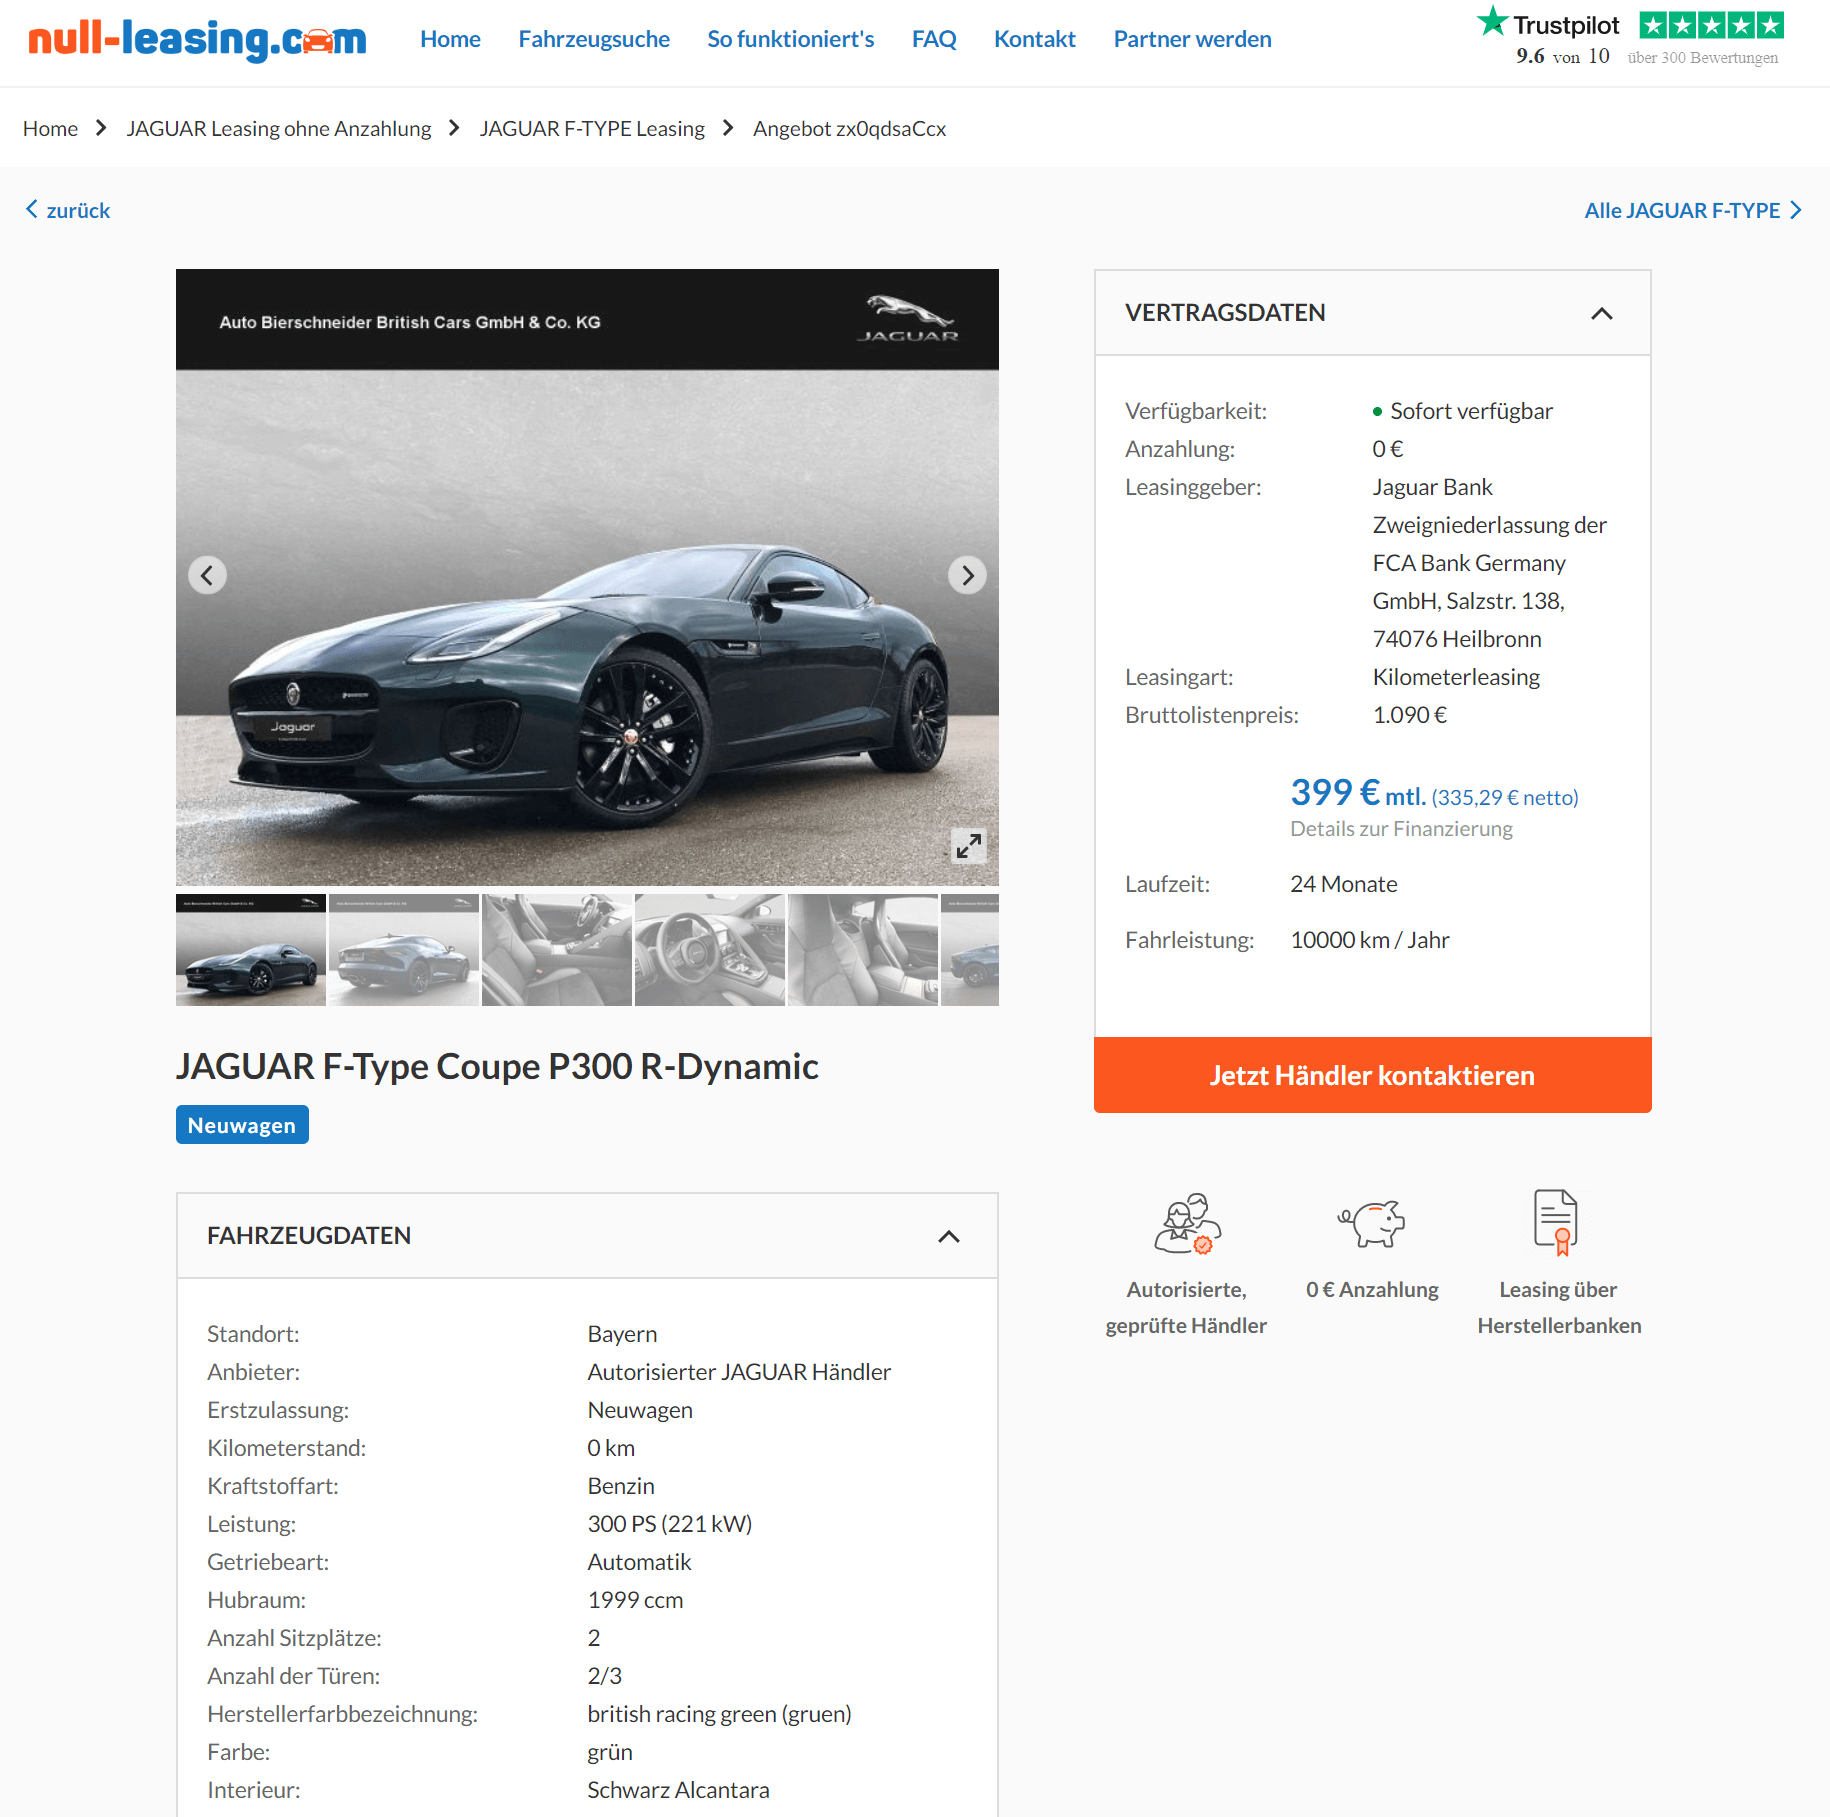View all offers via Alle JAGUAR F-TYPE
1830x1817 pixels.
coord(1692,210)
